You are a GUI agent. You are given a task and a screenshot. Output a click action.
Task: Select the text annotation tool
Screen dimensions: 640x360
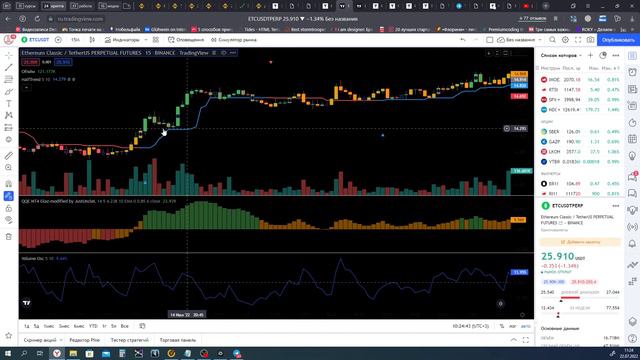9,104
